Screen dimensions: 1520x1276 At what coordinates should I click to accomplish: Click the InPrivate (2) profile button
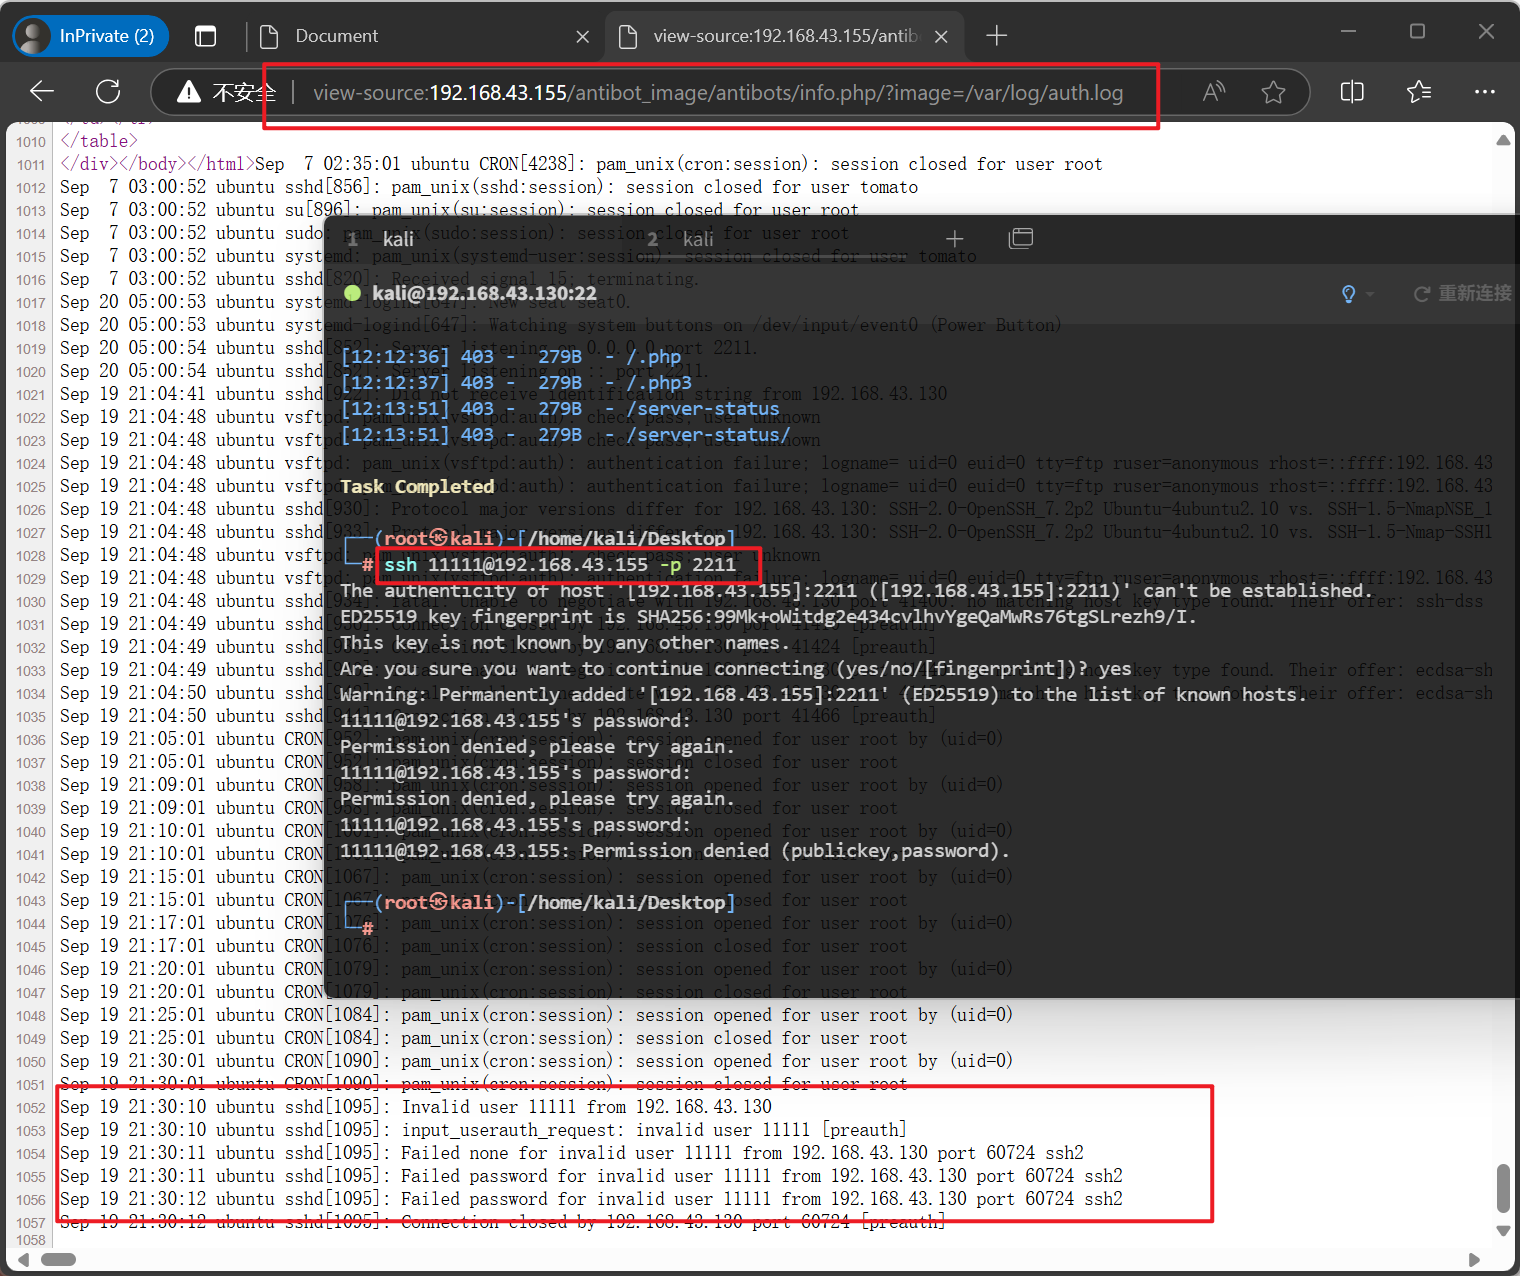[x=90, y=36]
